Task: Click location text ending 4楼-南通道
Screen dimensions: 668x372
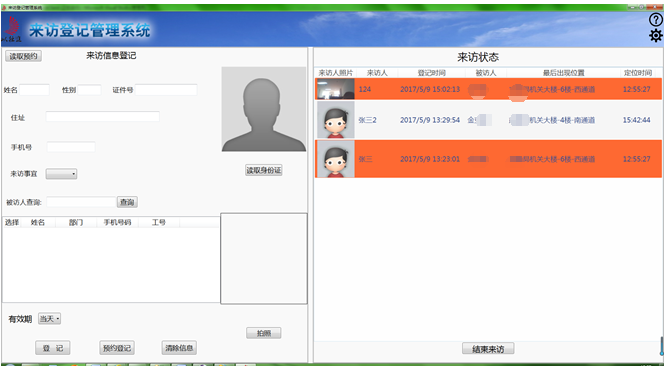Action: pyautogui.click(x=552, y=120)
